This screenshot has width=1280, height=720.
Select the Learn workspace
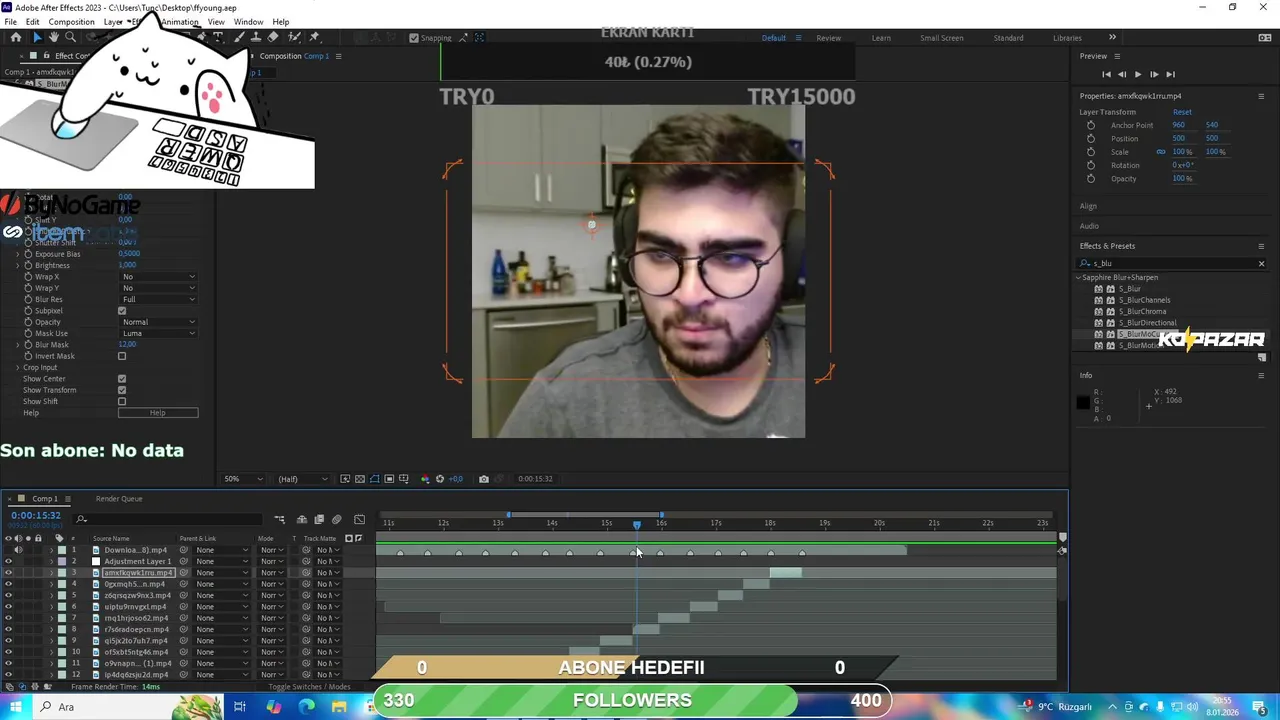point(881,38)
